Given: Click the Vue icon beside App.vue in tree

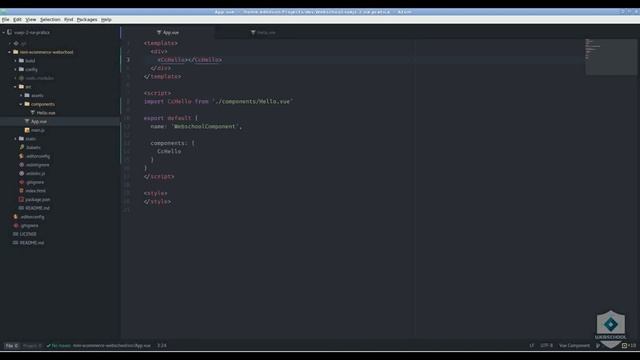Looking at the screenshot, I should [27, 121].
